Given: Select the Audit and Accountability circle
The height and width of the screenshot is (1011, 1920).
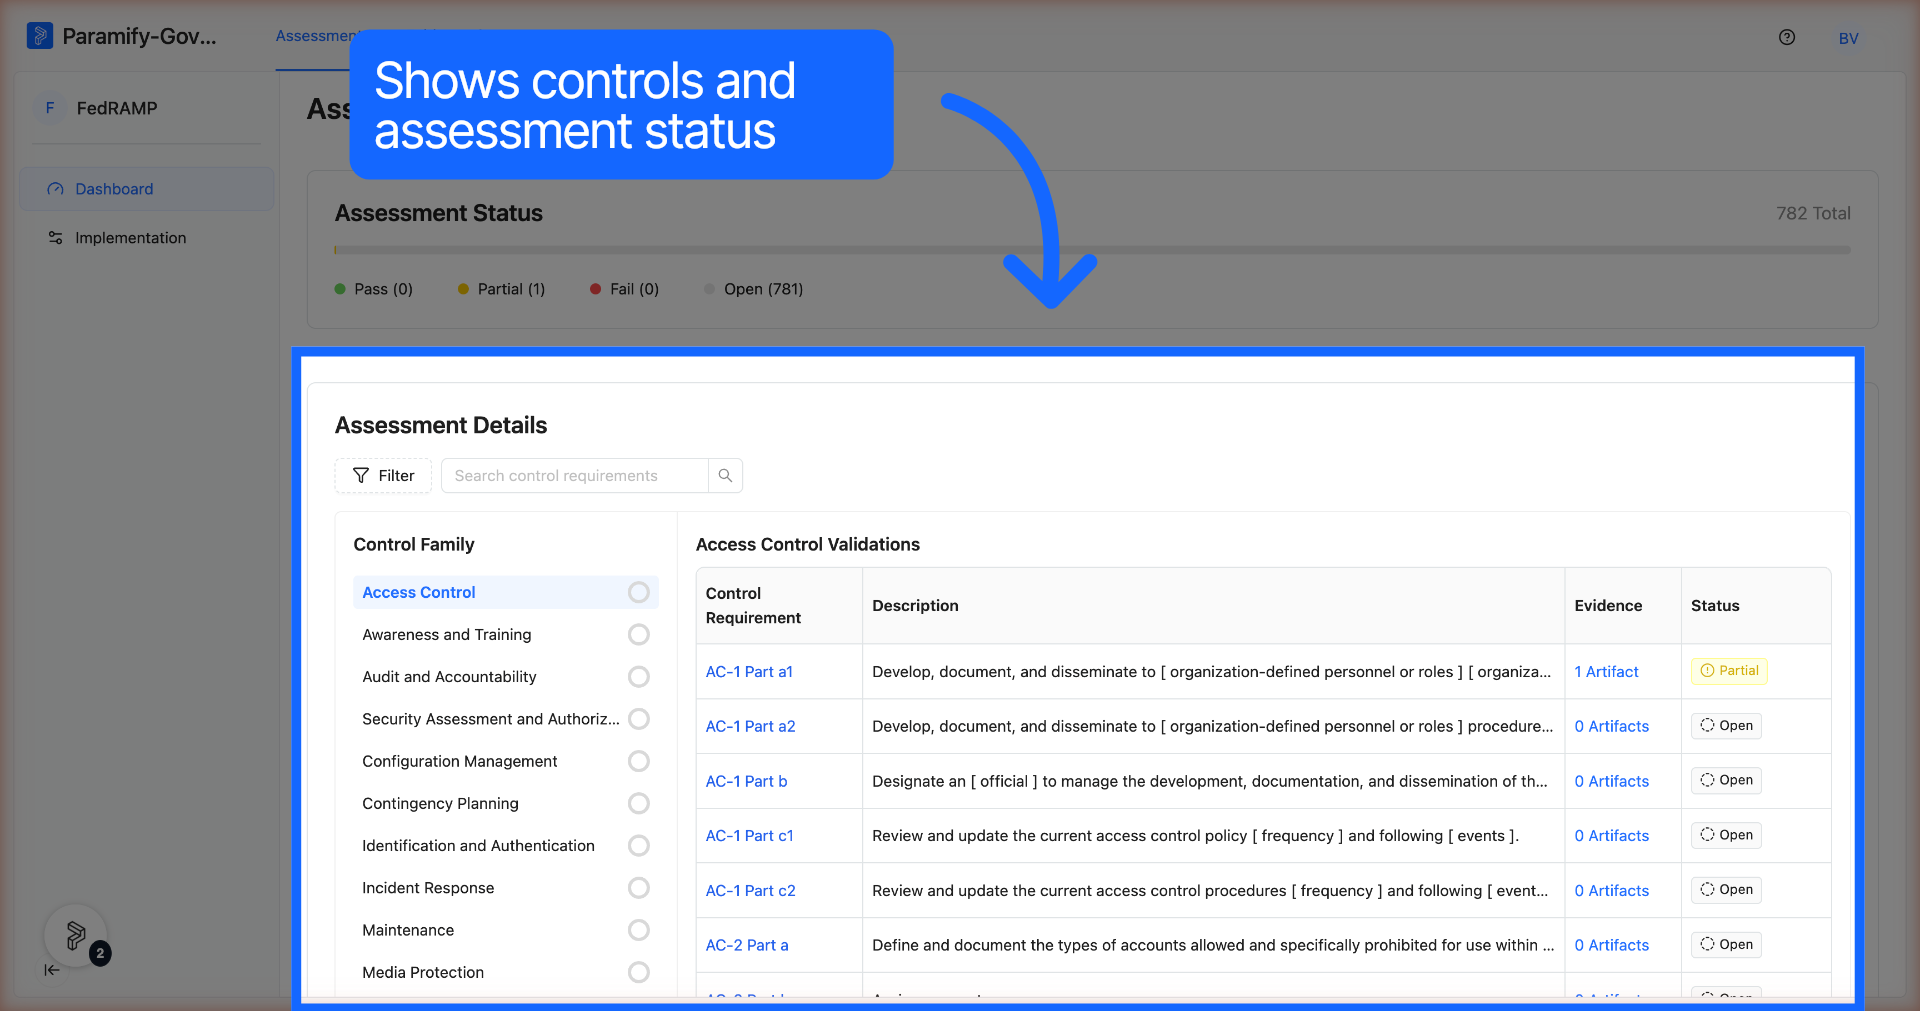Looking at the screenshot, I should click(x=639, y=677).
